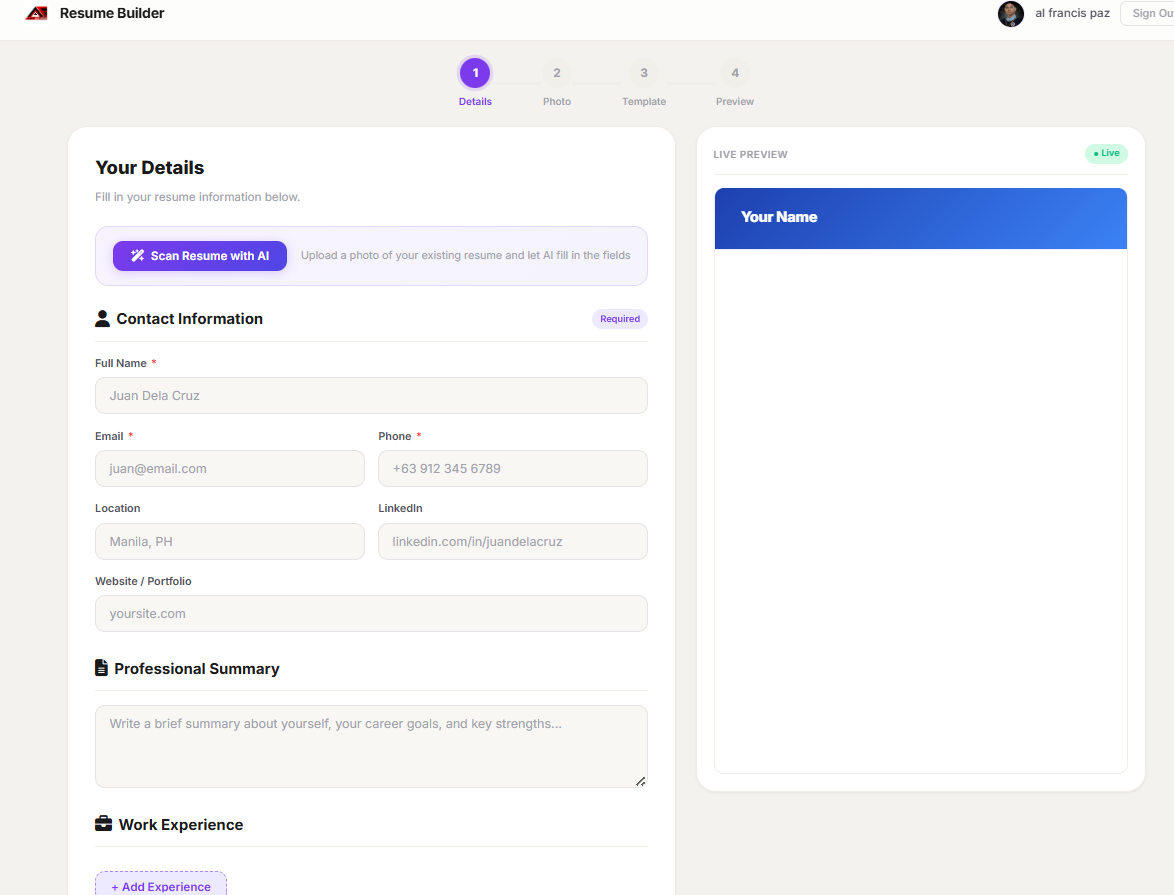Click the Professional Summary heading text
This screenshot has height=895, width=1174.
click(x=197, y=669)
